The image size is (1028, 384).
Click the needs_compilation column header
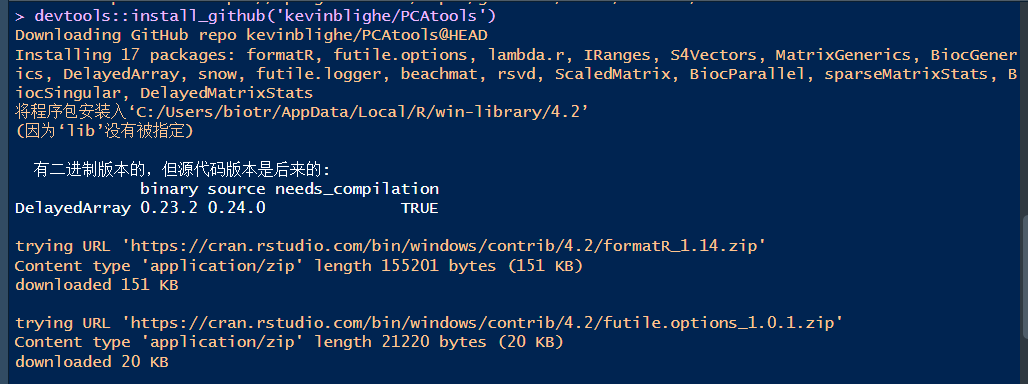pos(357,189)
